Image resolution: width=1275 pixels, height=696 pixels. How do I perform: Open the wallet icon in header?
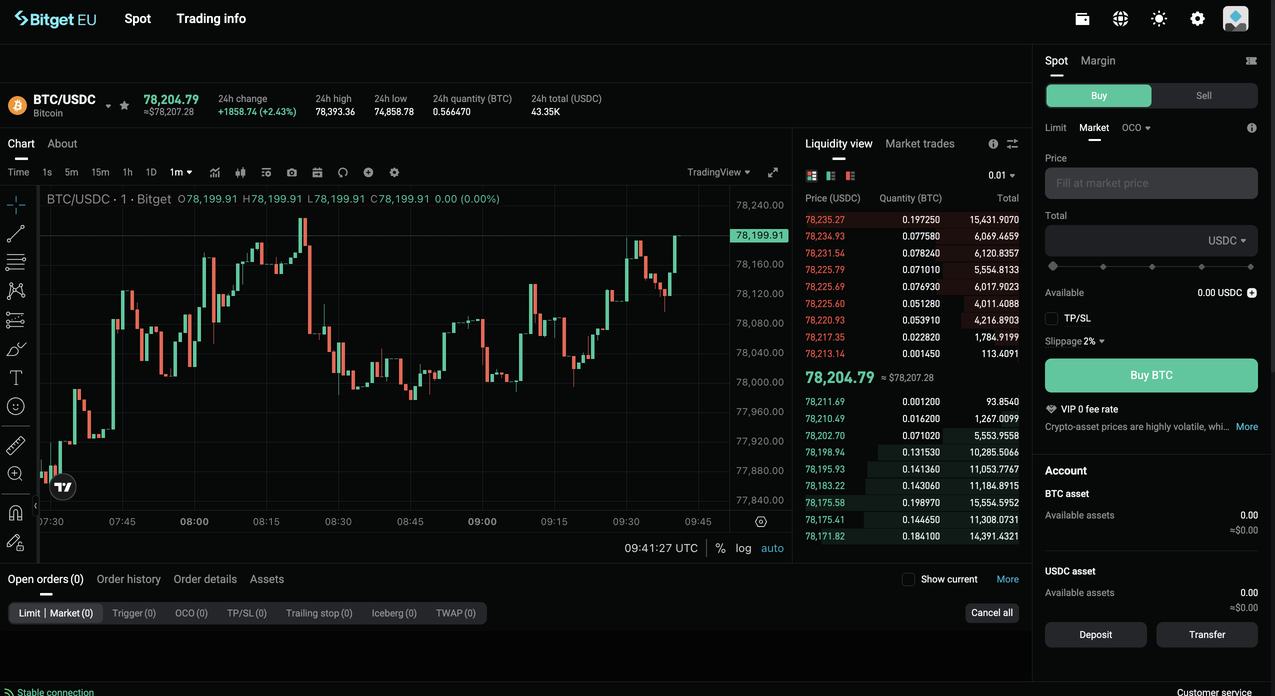(1082, 19)
